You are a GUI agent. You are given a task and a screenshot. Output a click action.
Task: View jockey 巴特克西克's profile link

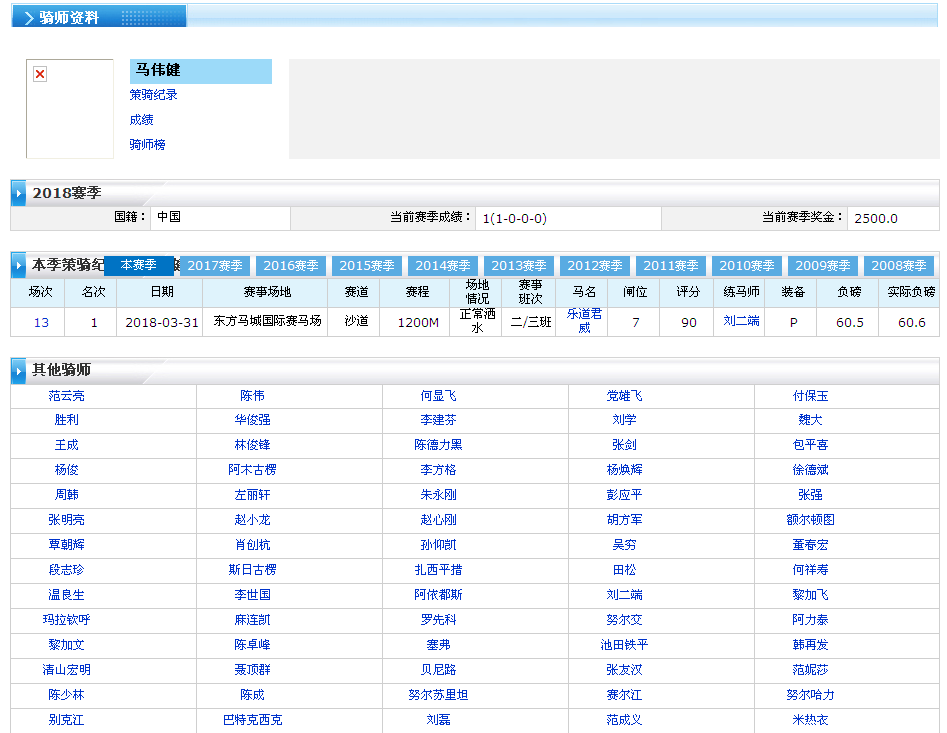tap(252, 720)
